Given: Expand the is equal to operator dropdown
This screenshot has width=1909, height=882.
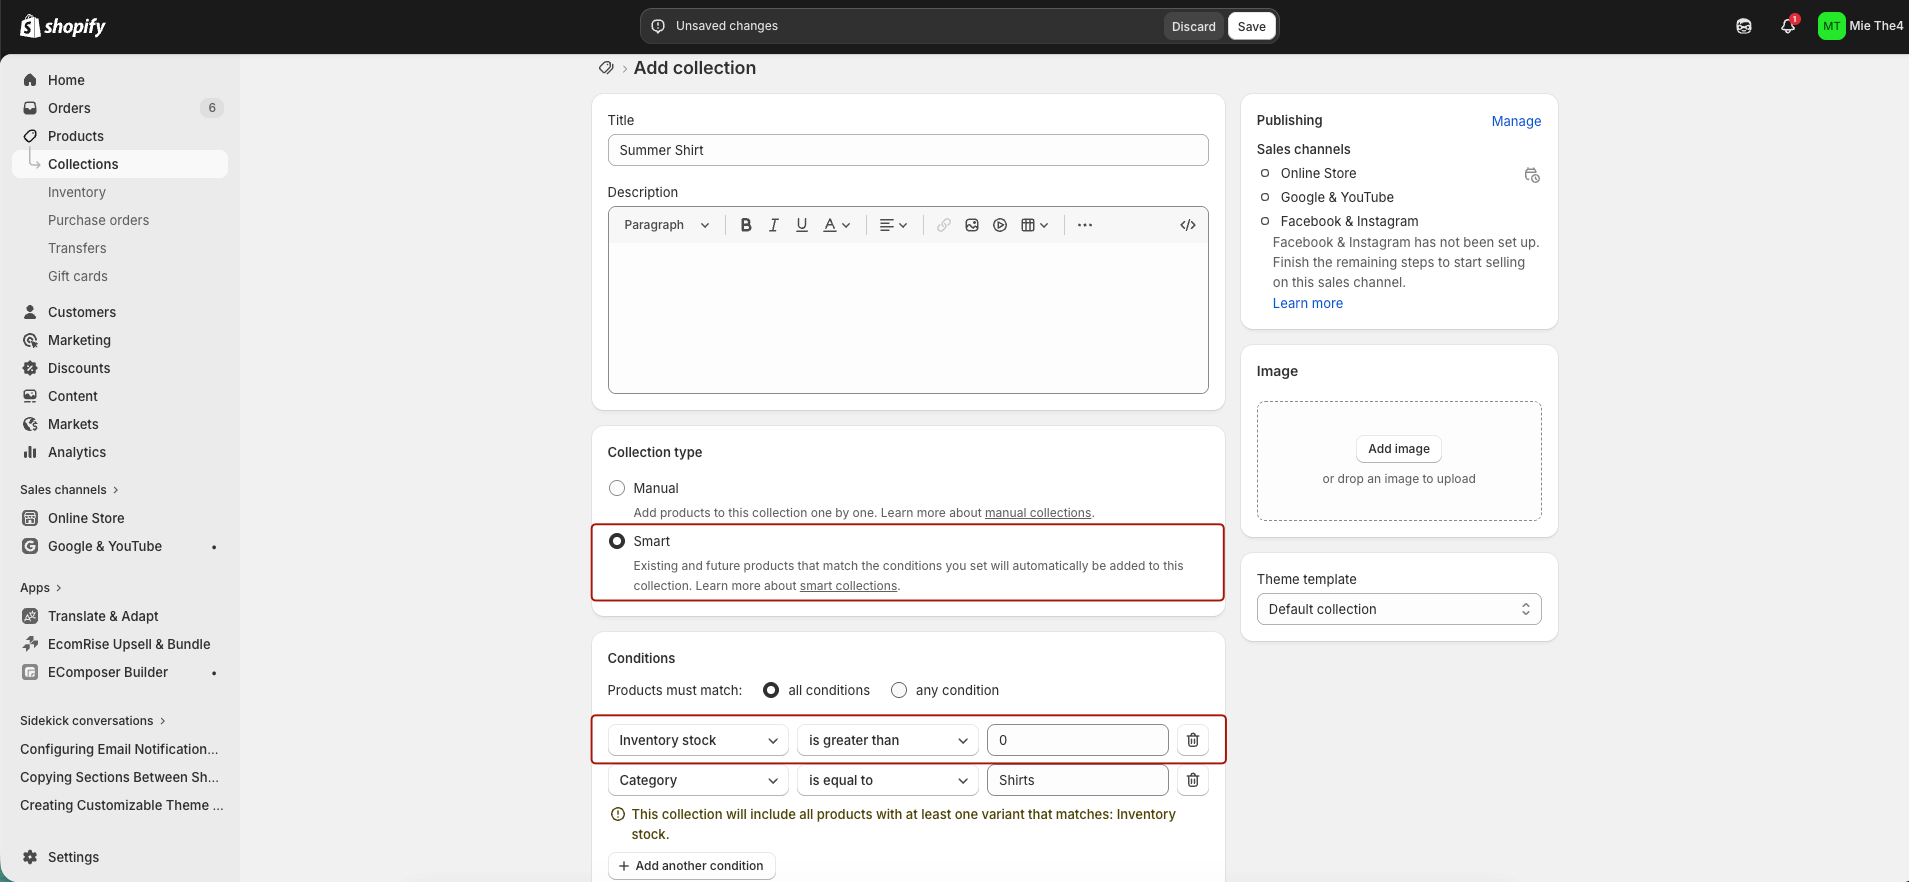Looking at the screenshot, I should pyautogui.click(x=887, y=780).
